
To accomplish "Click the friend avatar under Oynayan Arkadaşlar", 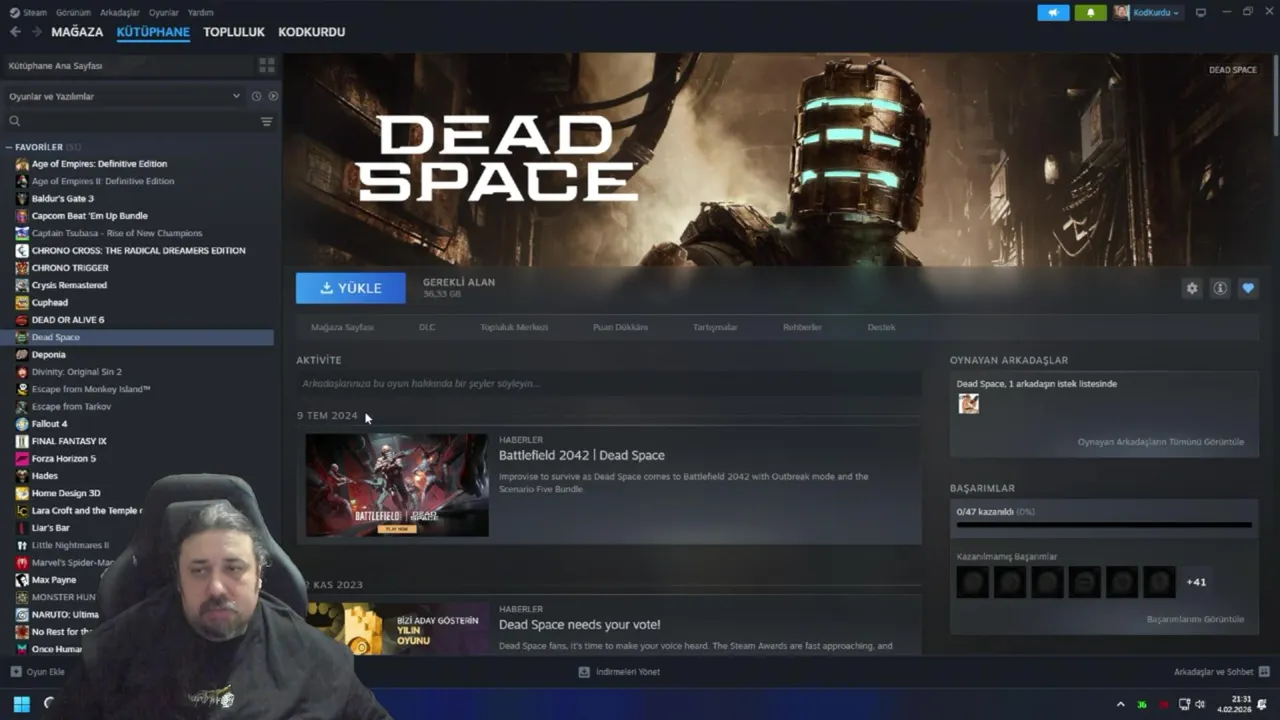I will [x=969, y=403].
